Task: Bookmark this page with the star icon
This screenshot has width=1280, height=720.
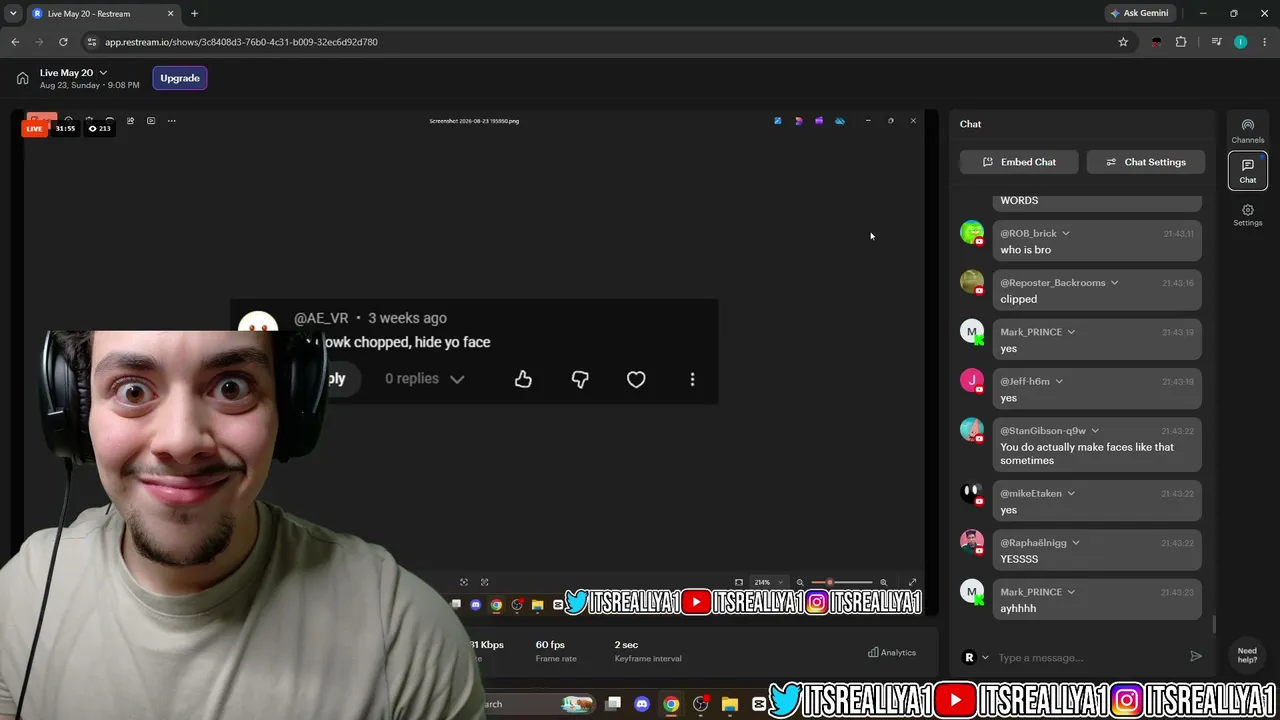Action: click(1123, 42)
